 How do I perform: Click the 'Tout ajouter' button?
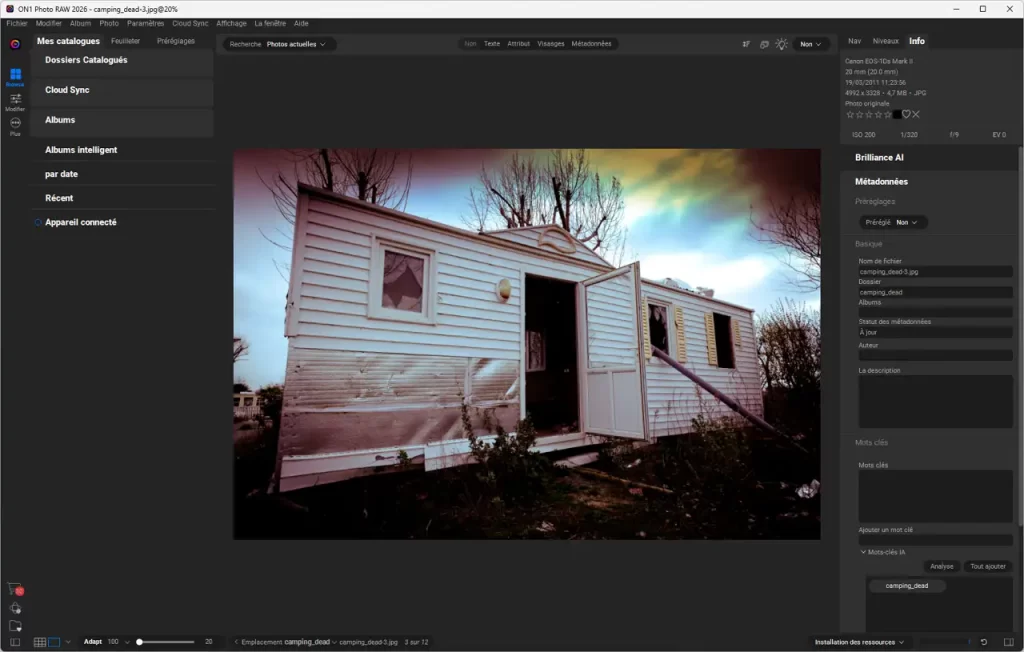tap(987, 566)
